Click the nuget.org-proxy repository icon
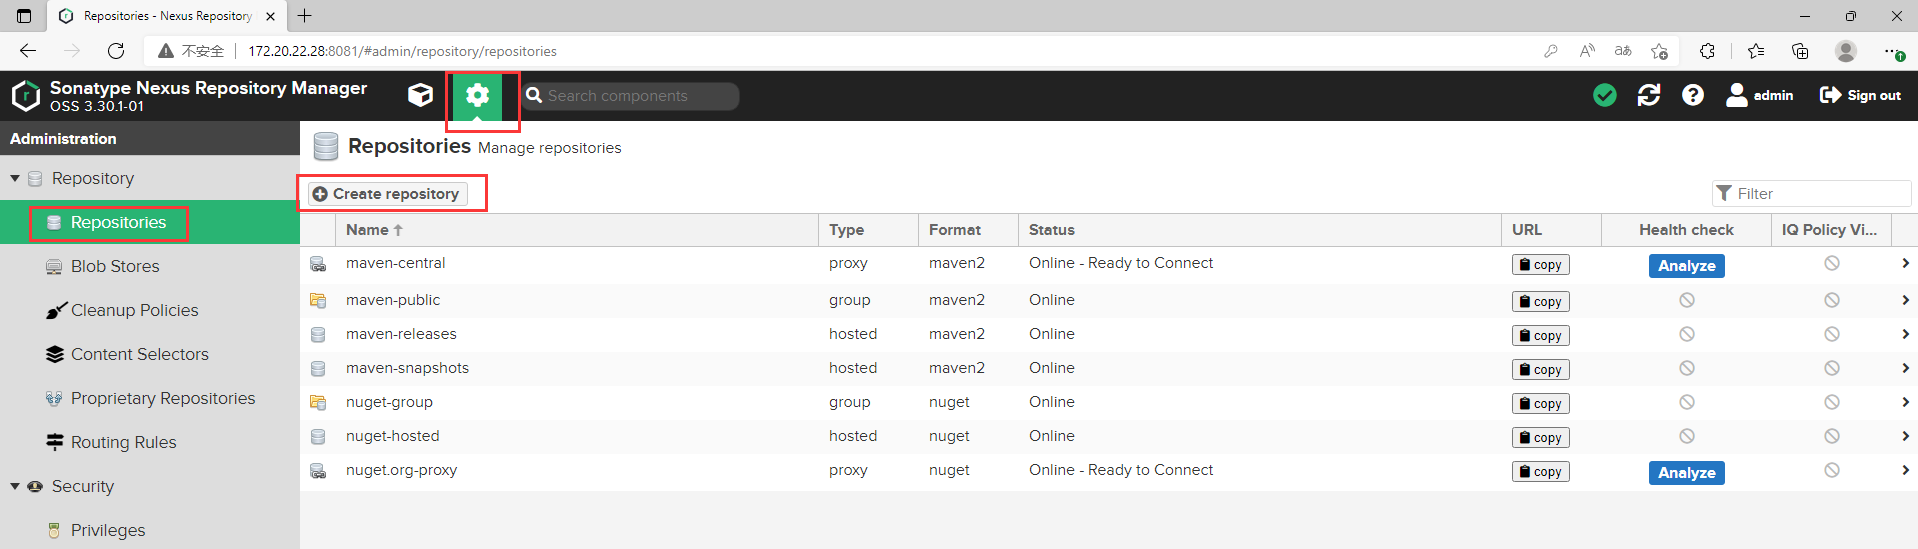1918x549 pixels. pyautogui.click(x=318, y=471)
